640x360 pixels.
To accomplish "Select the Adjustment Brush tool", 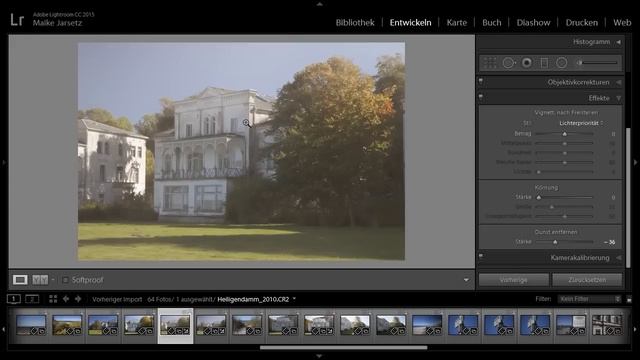I will [597, 63].
